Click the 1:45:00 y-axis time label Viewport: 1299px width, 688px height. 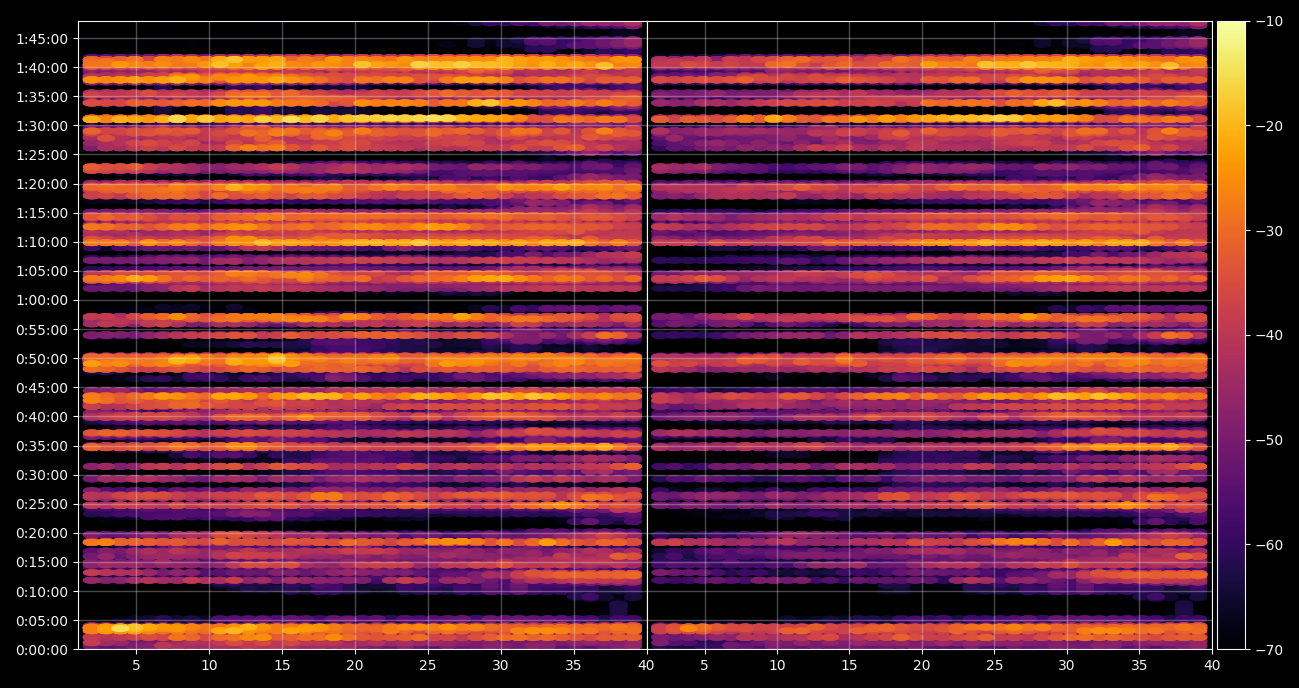pos(43,39)
